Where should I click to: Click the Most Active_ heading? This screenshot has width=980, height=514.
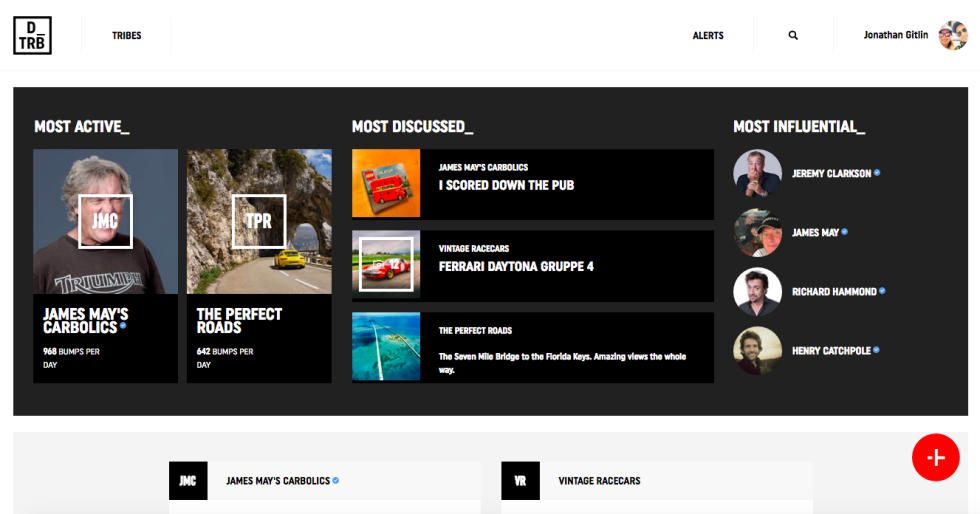82,127
